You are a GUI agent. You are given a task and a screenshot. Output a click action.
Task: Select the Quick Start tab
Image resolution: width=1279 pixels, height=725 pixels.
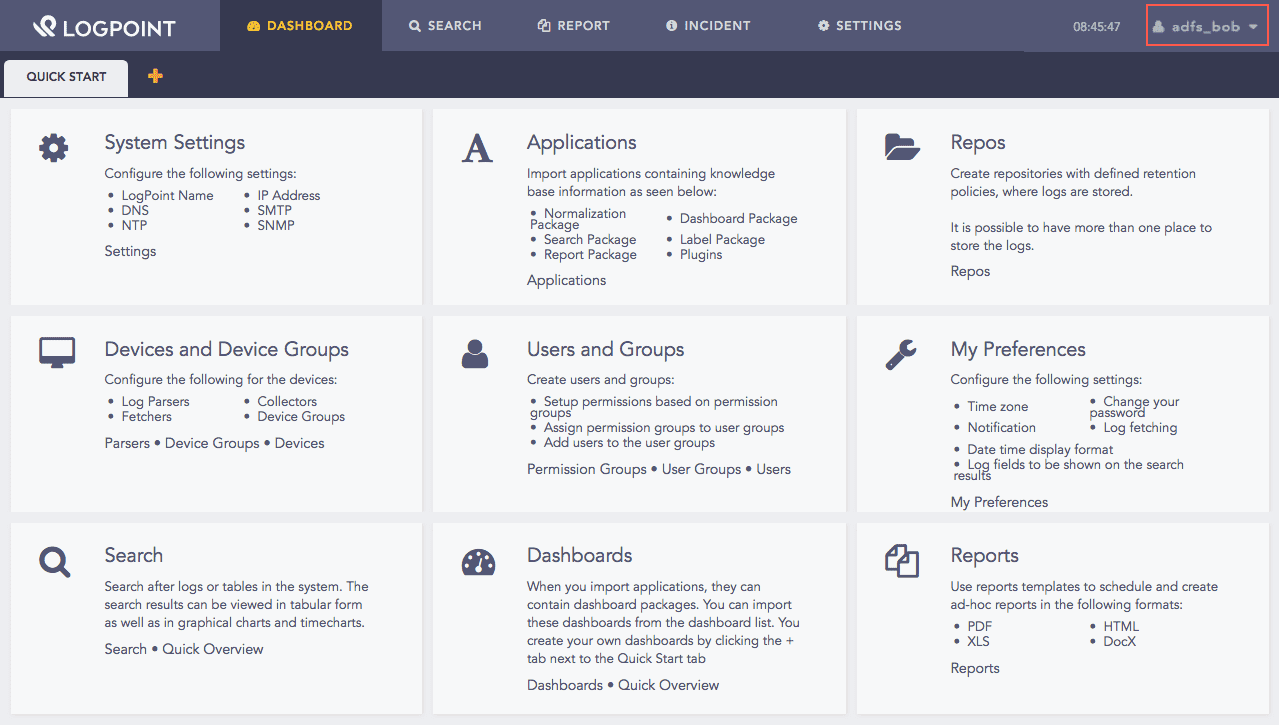(66, 77)
